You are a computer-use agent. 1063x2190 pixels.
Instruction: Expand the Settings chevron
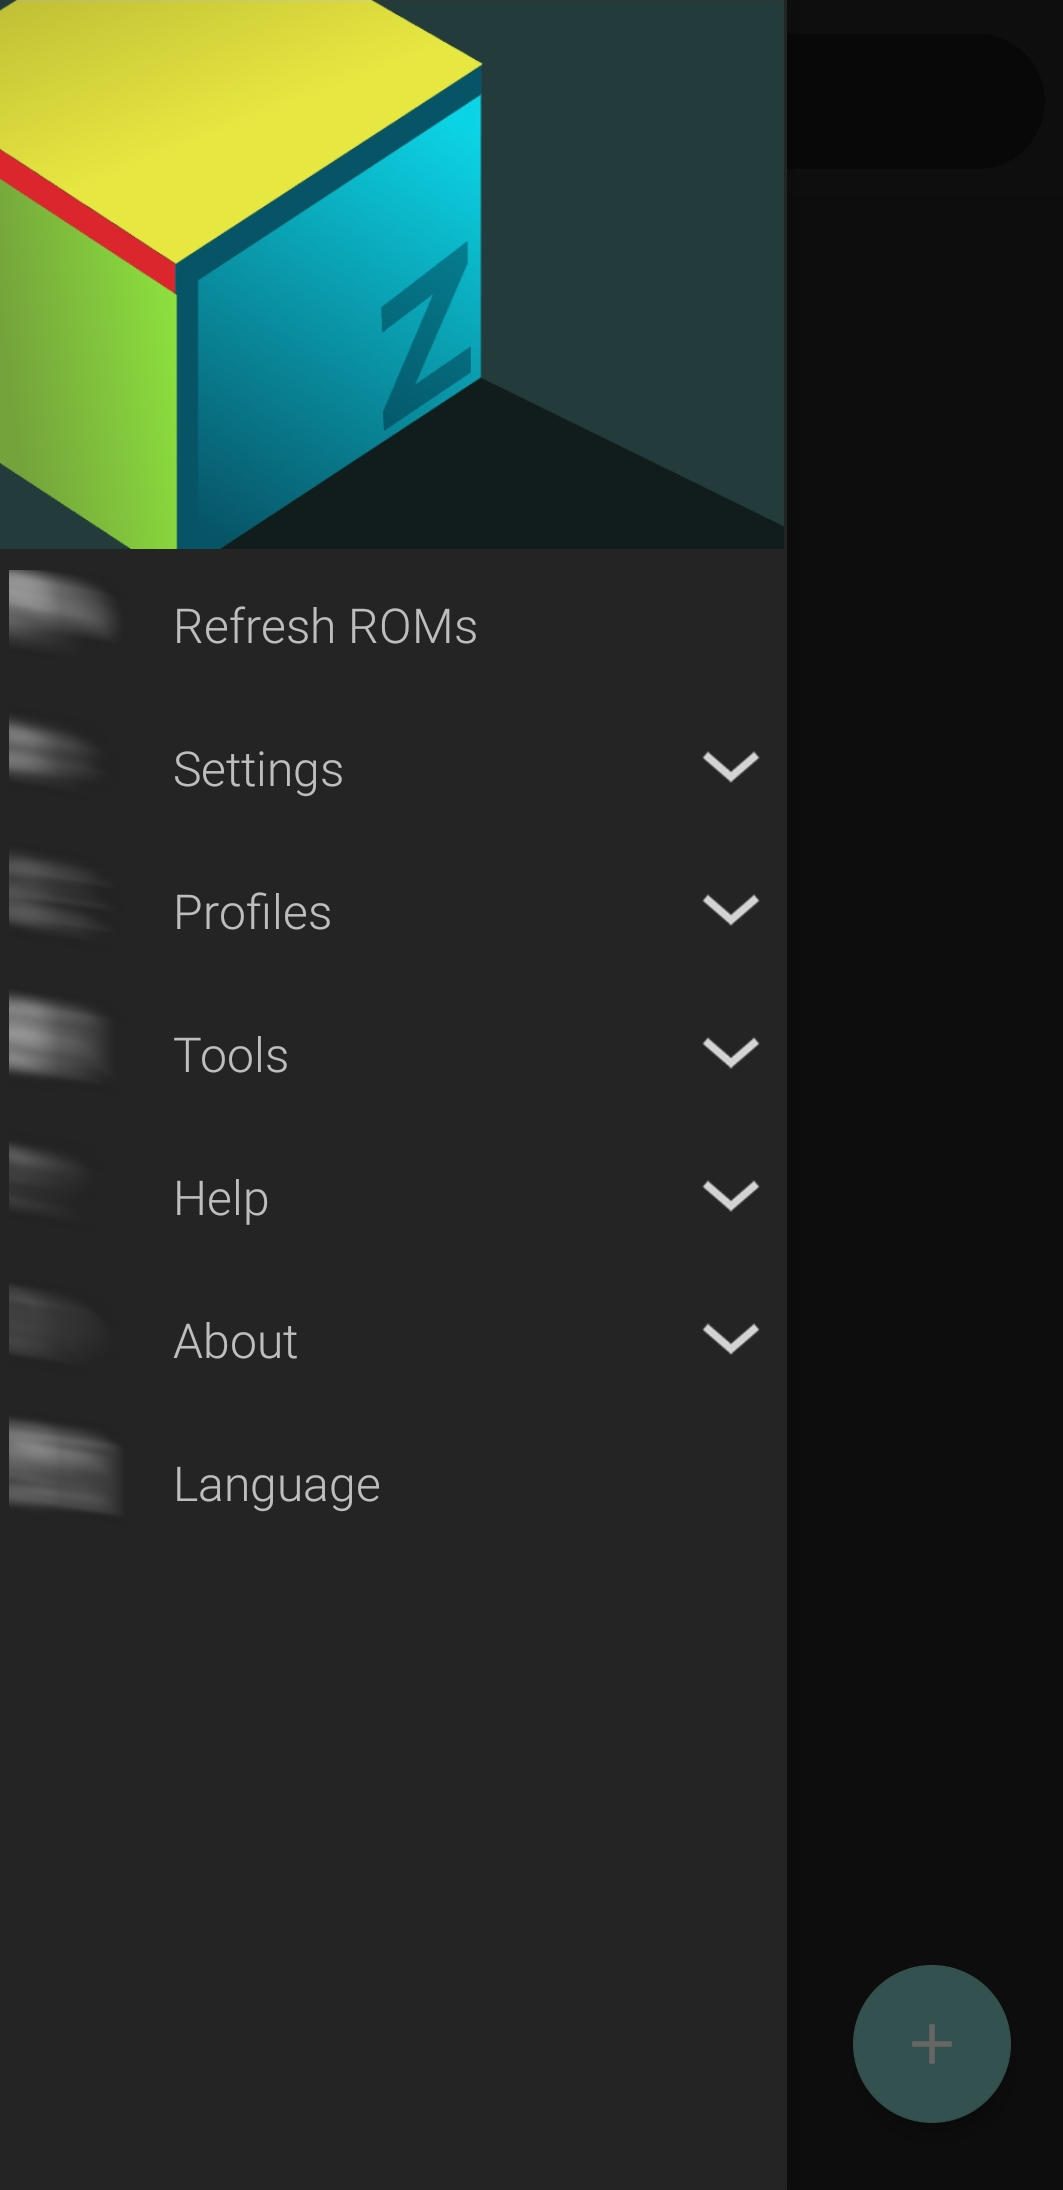click(731, 767)
